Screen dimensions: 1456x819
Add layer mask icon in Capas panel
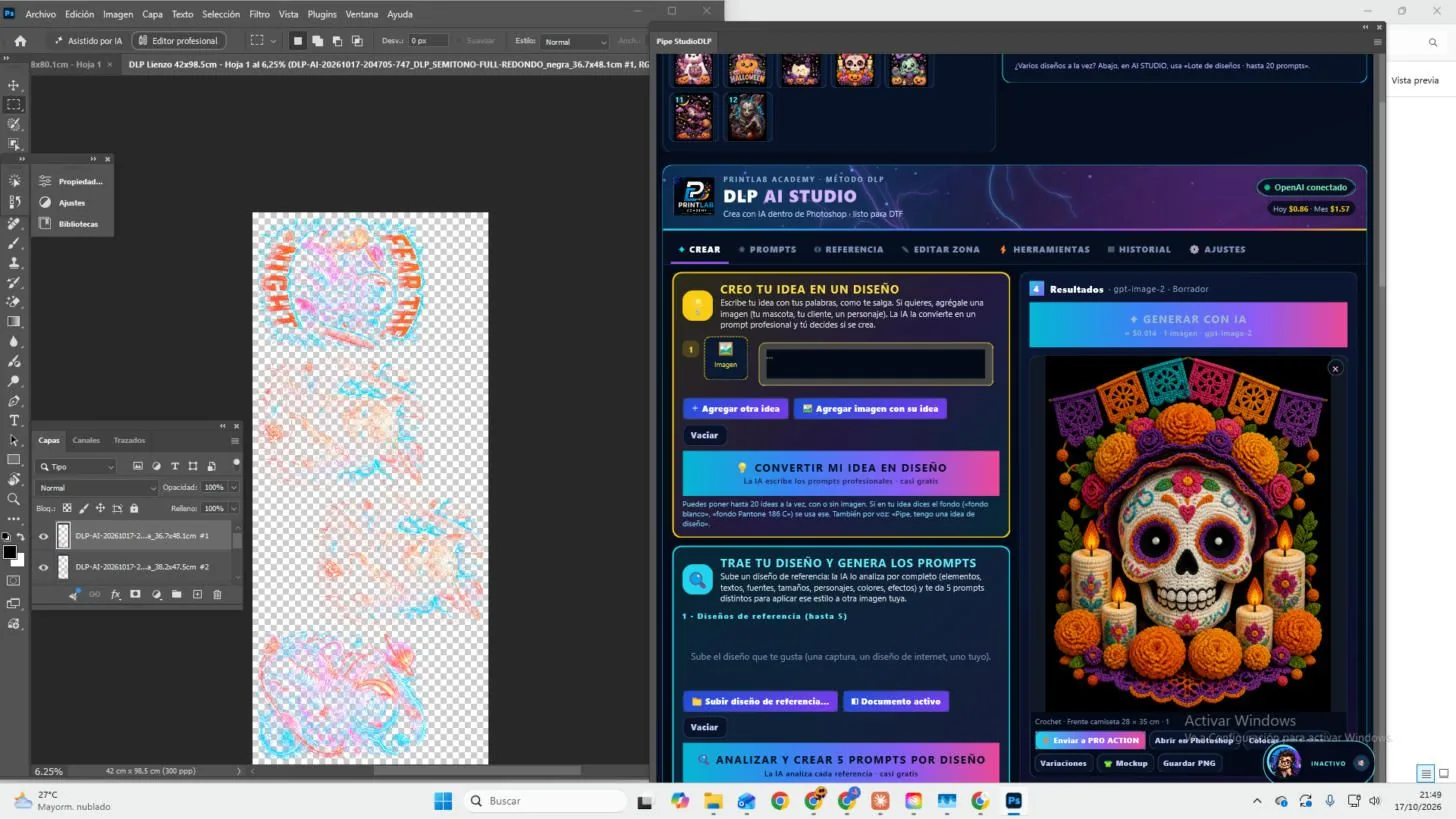(x=135, y=594)
